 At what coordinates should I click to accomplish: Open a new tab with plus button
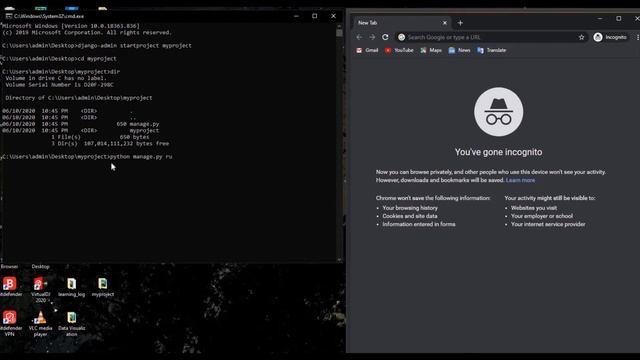pyautogui.click(x=460, y=23)
